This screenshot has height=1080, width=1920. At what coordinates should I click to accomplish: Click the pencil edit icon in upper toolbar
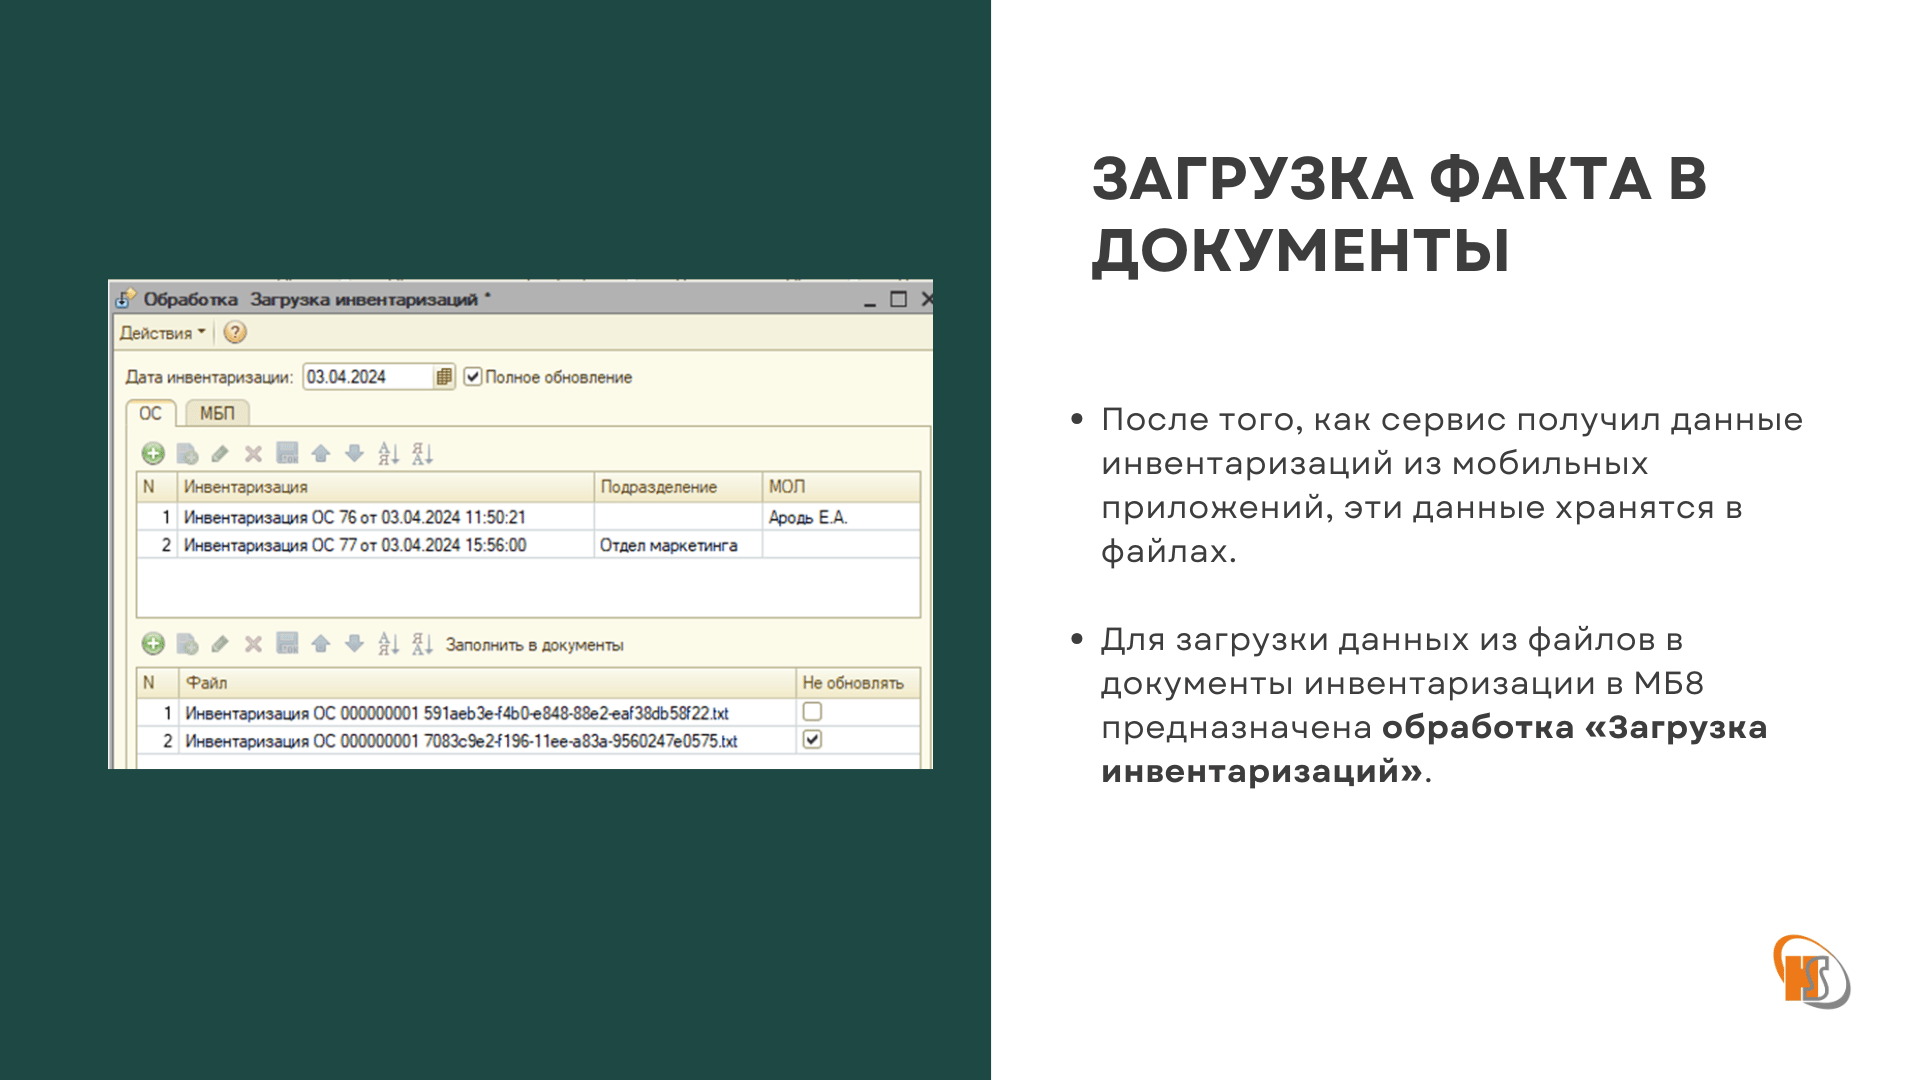pyautogui.click(x=220, y=454)
